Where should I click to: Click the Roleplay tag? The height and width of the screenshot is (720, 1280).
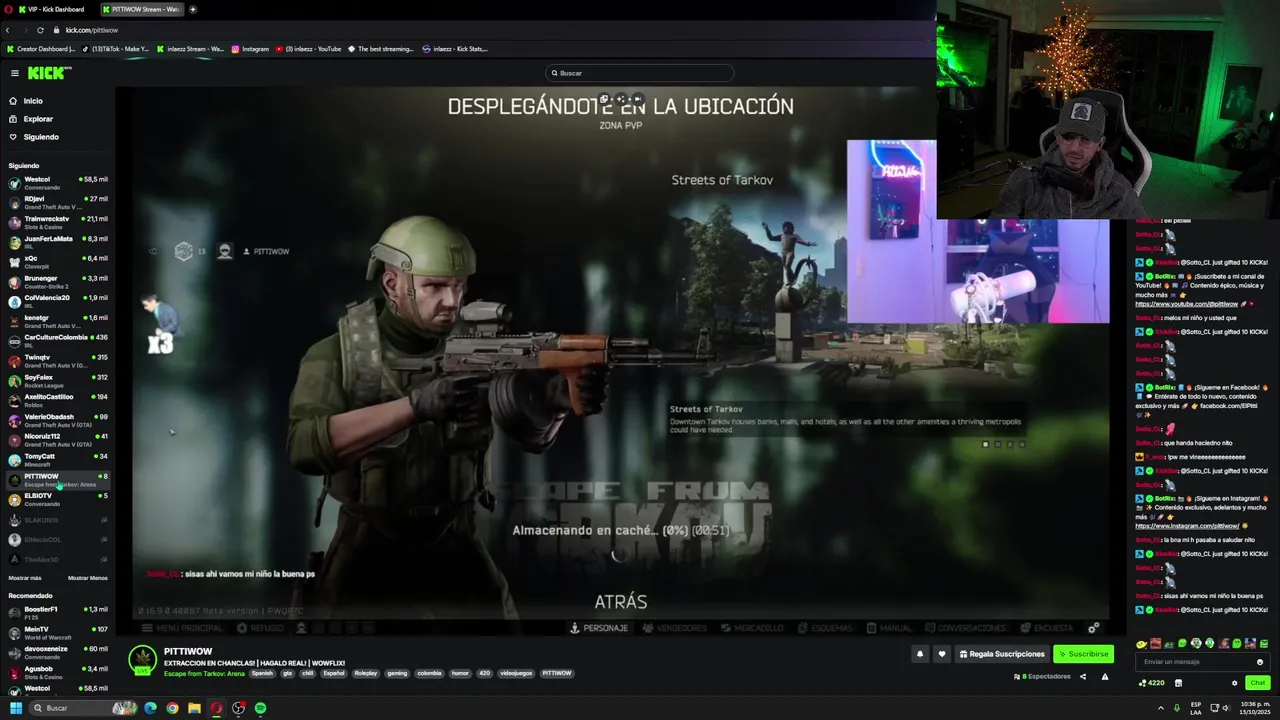pyautogui.click(x=365, y=673)
